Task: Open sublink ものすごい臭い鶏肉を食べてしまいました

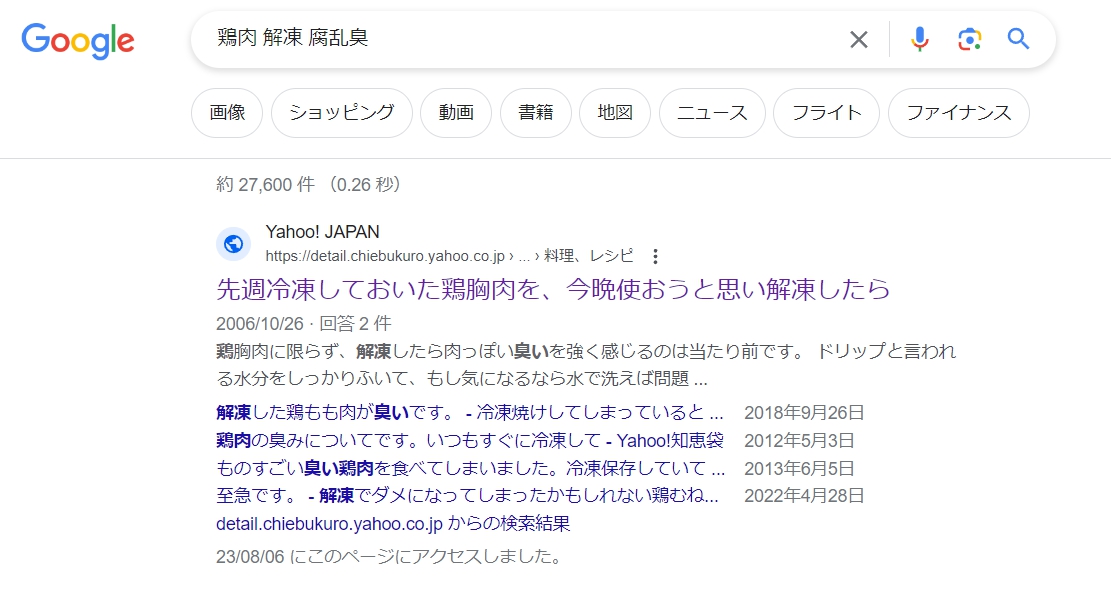Action: [470, 468]
